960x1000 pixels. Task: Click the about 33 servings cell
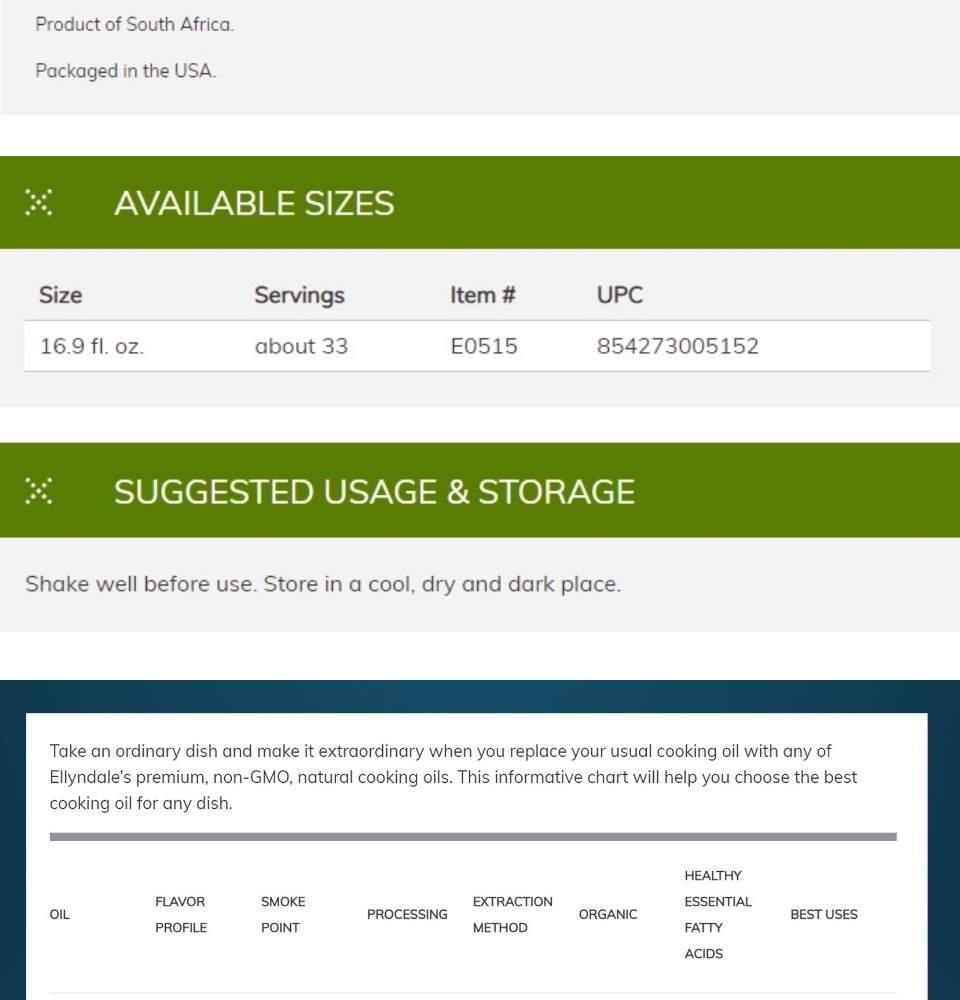301,346
